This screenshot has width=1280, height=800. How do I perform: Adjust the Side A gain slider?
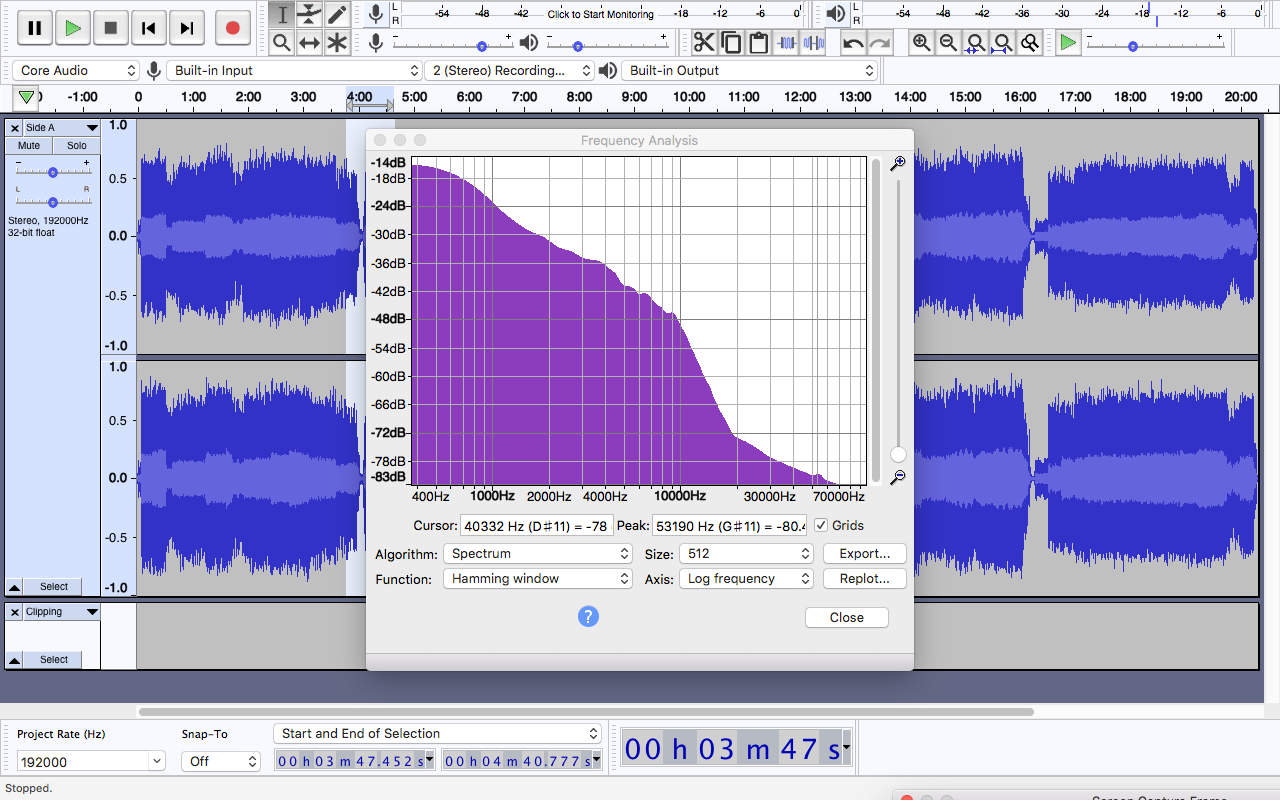[52, 171]
